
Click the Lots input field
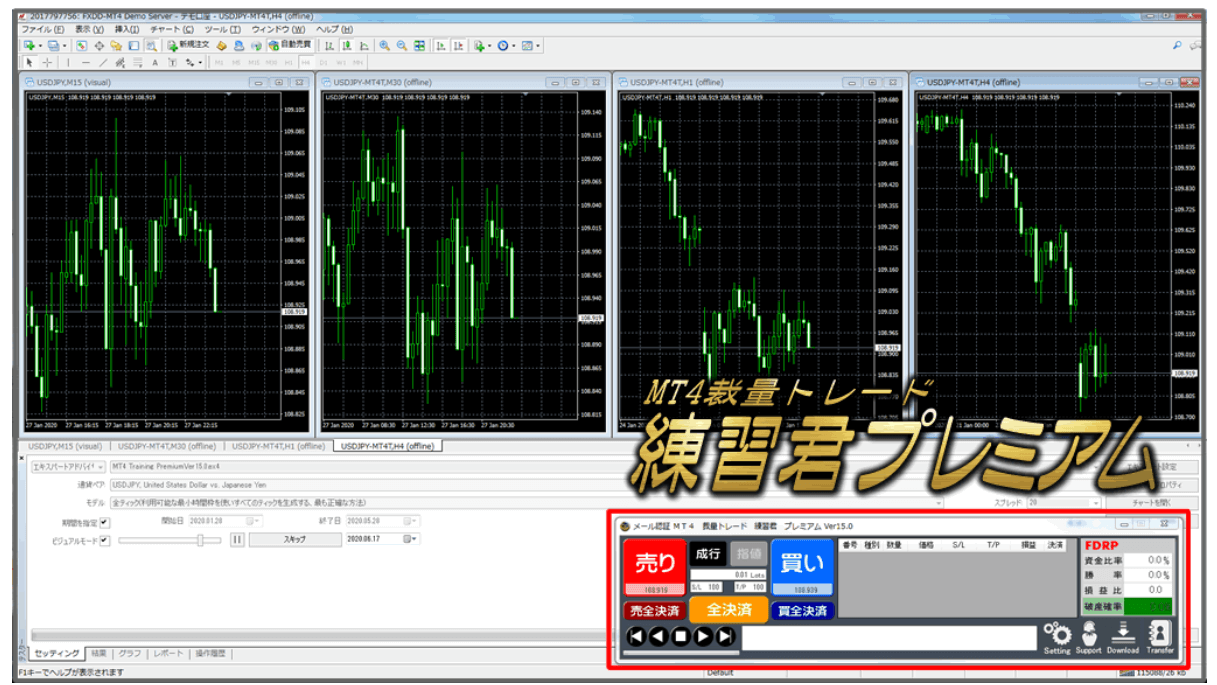click(x=728, y=574)
